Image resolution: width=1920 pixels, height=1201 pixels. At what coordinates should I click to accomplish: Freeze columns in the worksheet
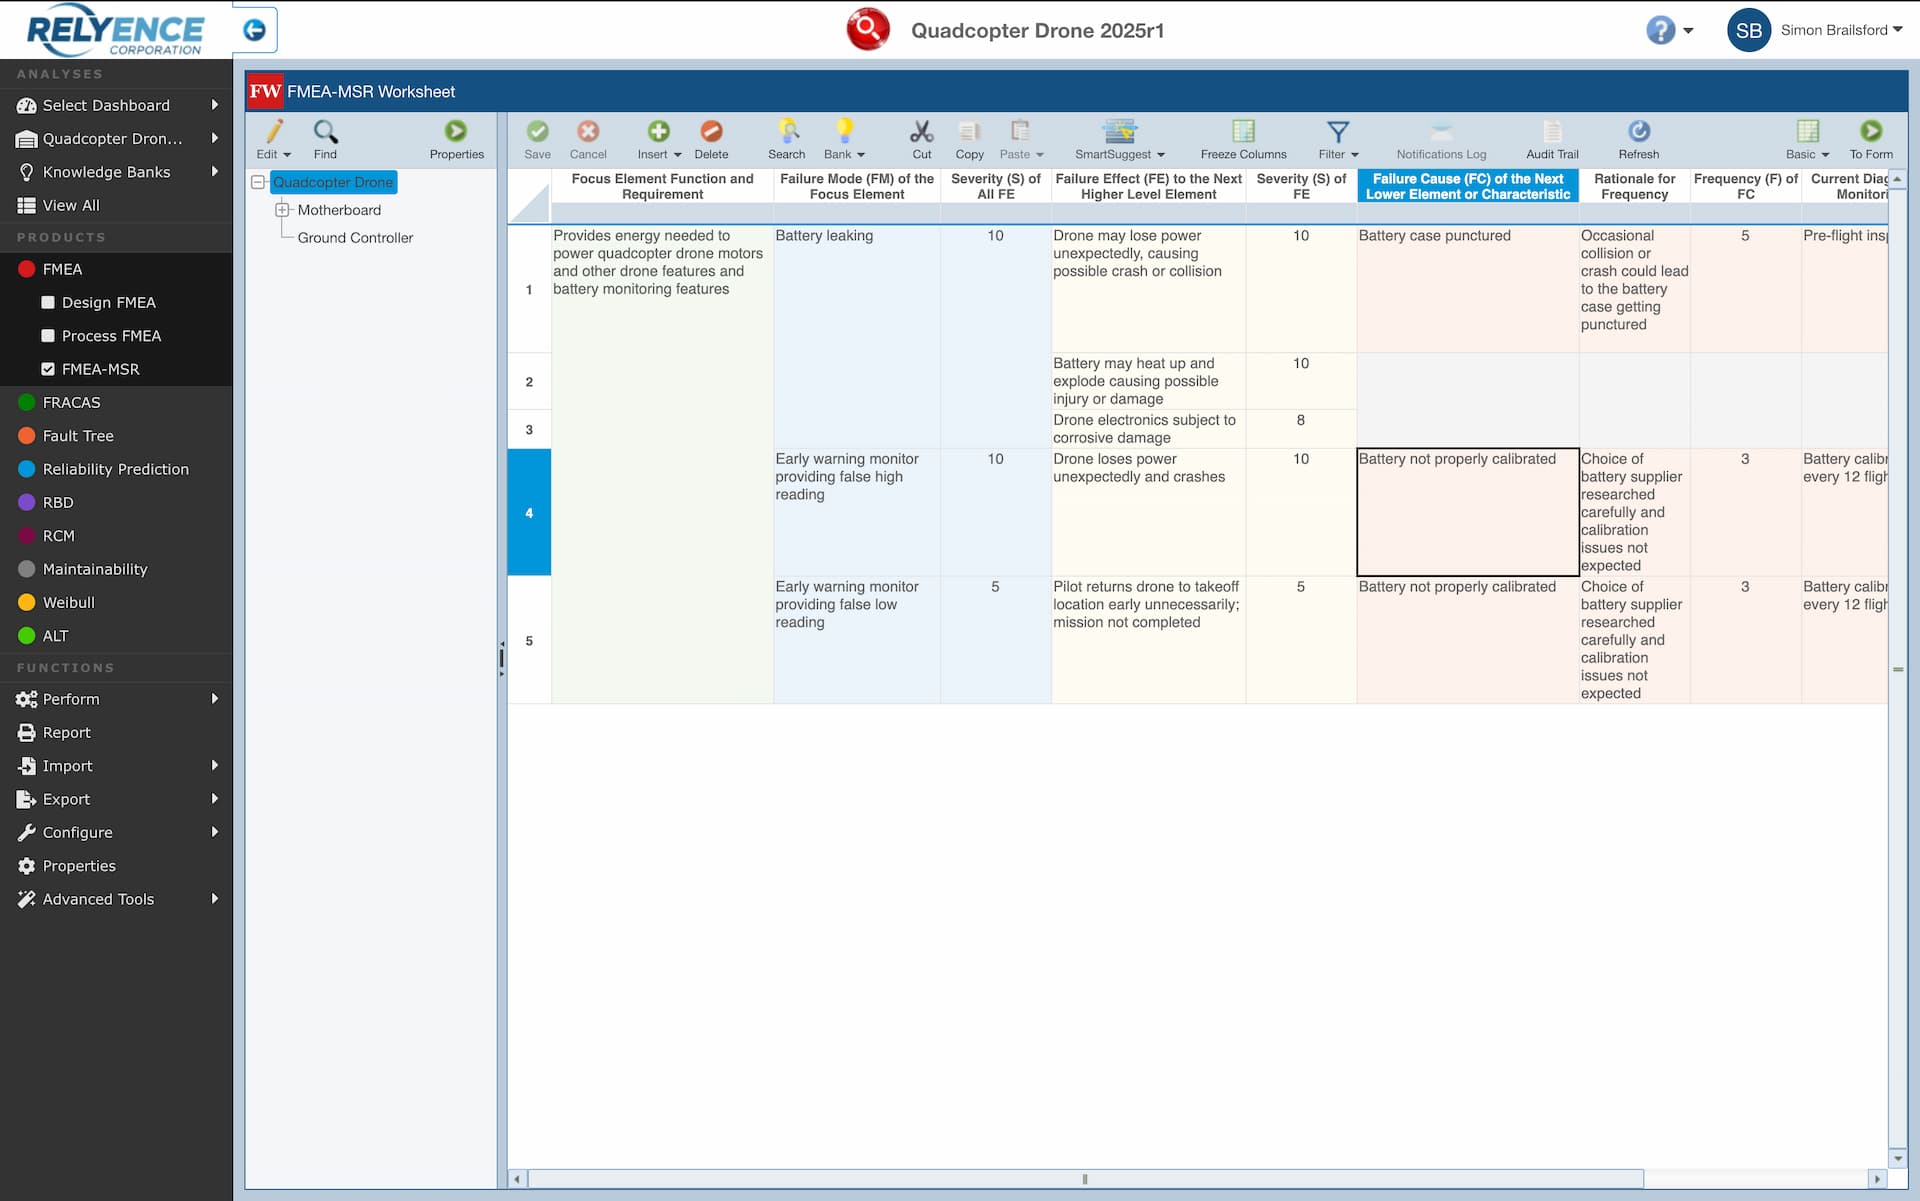(1242, 138)
